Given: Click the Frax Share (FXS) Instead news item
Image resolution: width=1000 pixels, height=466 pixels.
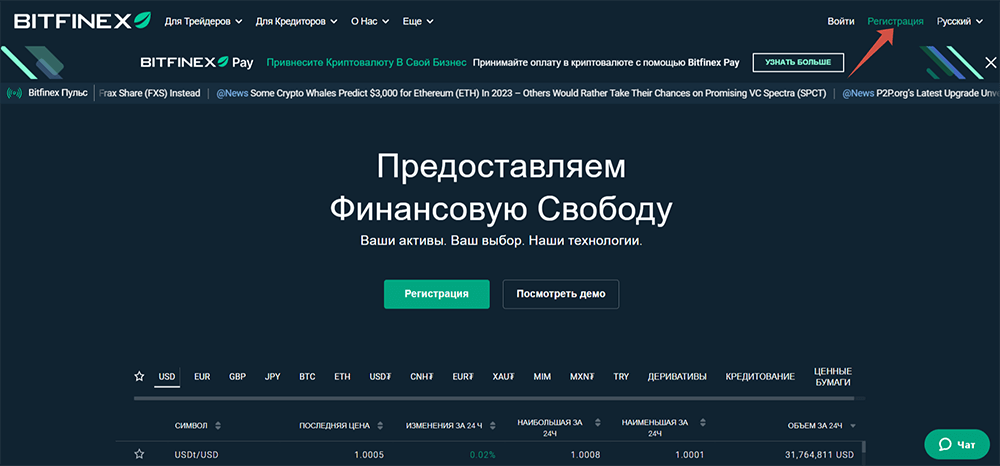Looking at the screenshot, I should (x=150, y=94).
